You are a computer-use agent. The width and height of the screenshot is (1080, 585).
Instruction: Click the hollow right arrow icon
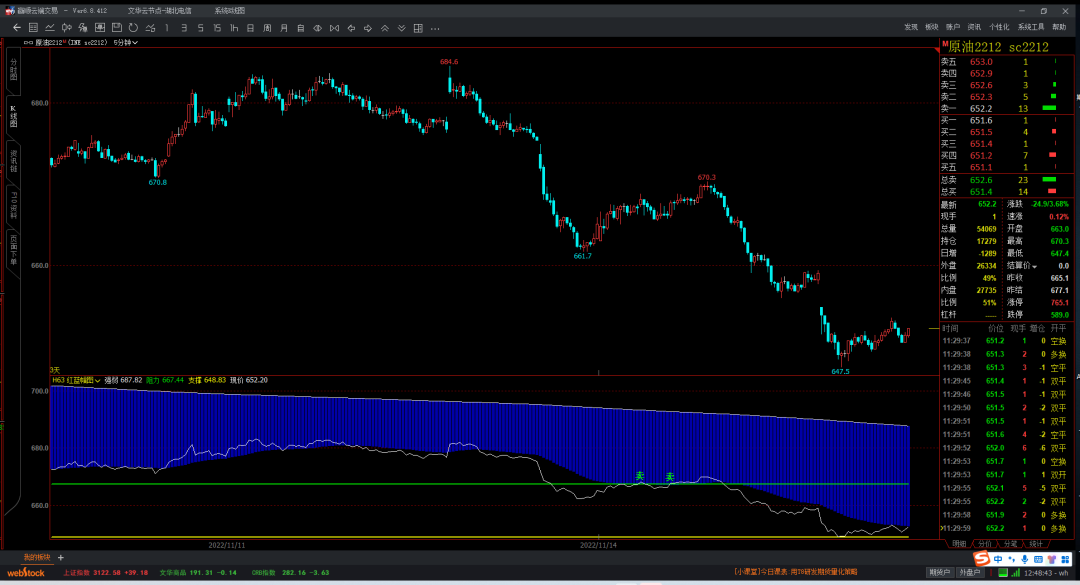coord(368,28)
